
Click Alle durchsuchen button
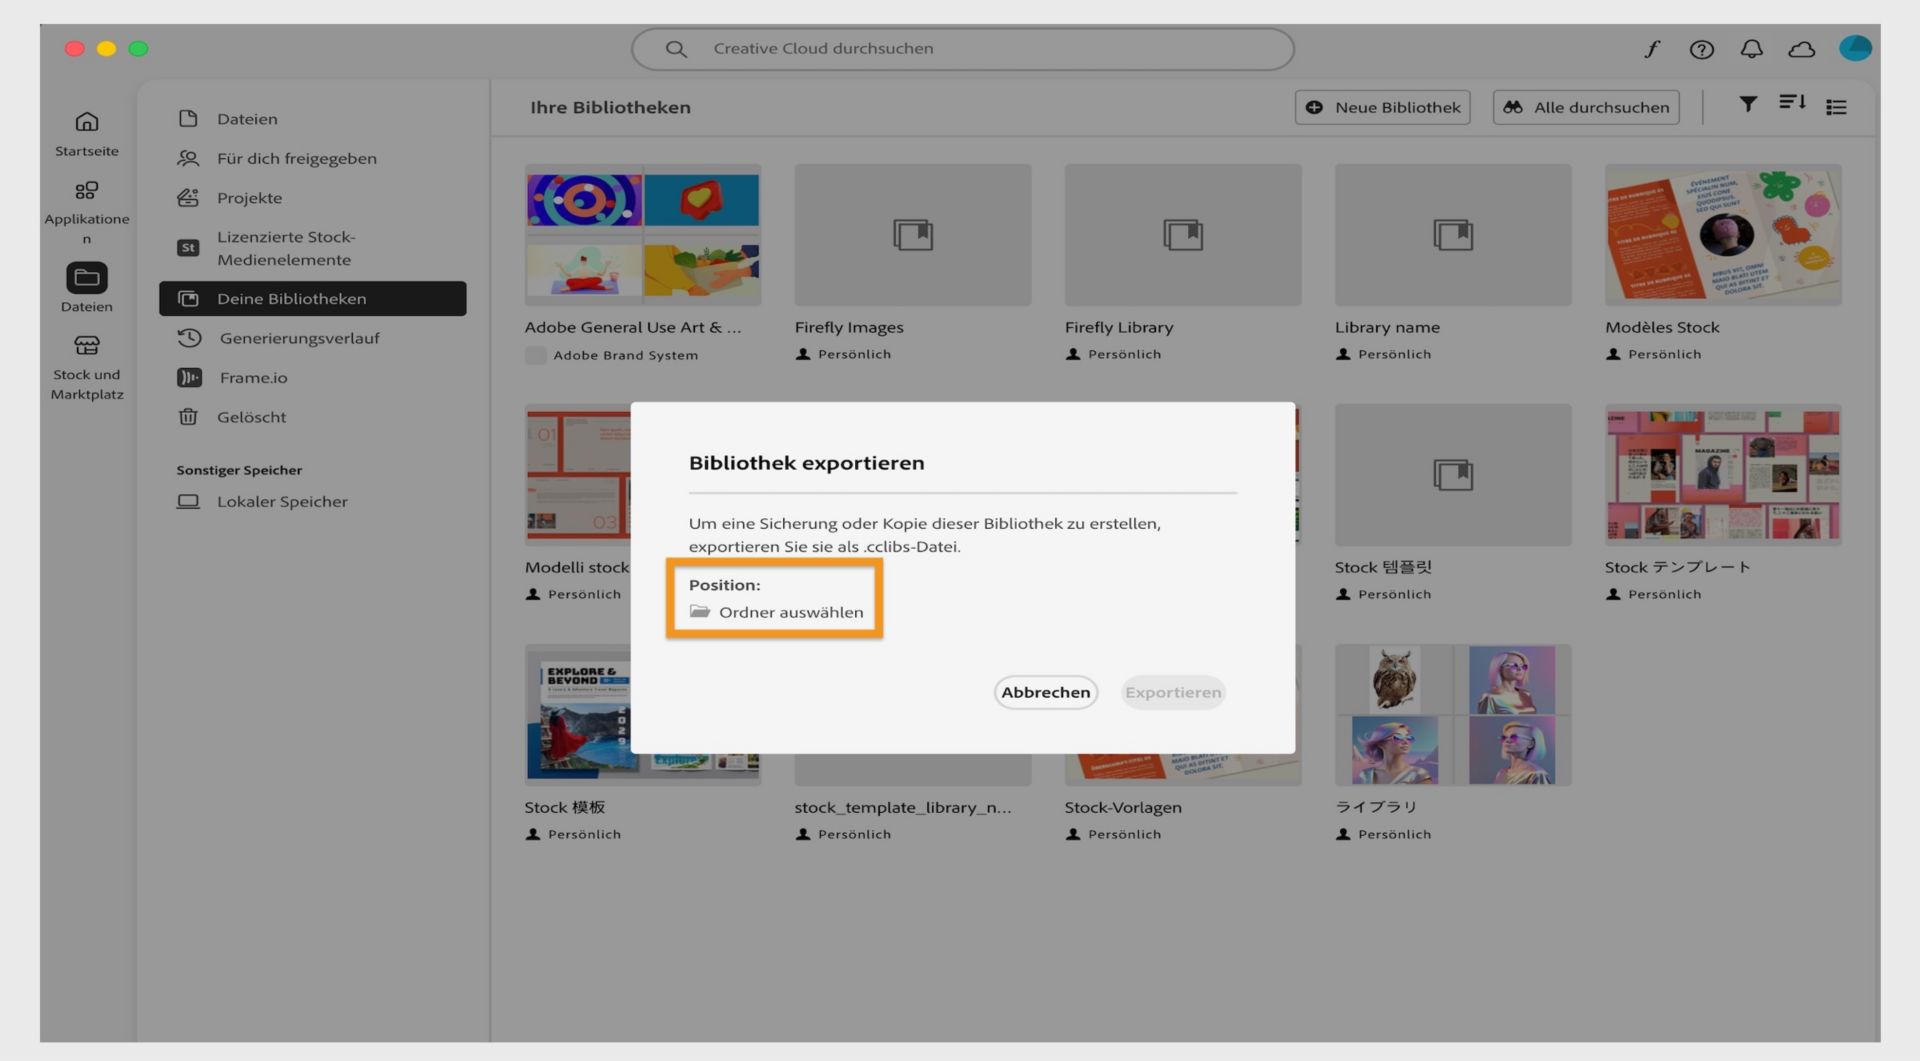1585,107
